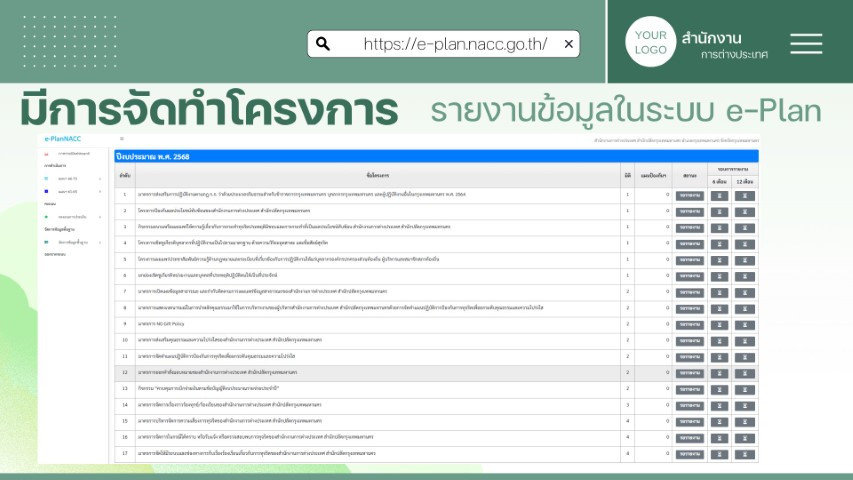This screenshot has height=480, width=853.
Task: Open 6-month report icon for row 12
Action: click(719, 372)
